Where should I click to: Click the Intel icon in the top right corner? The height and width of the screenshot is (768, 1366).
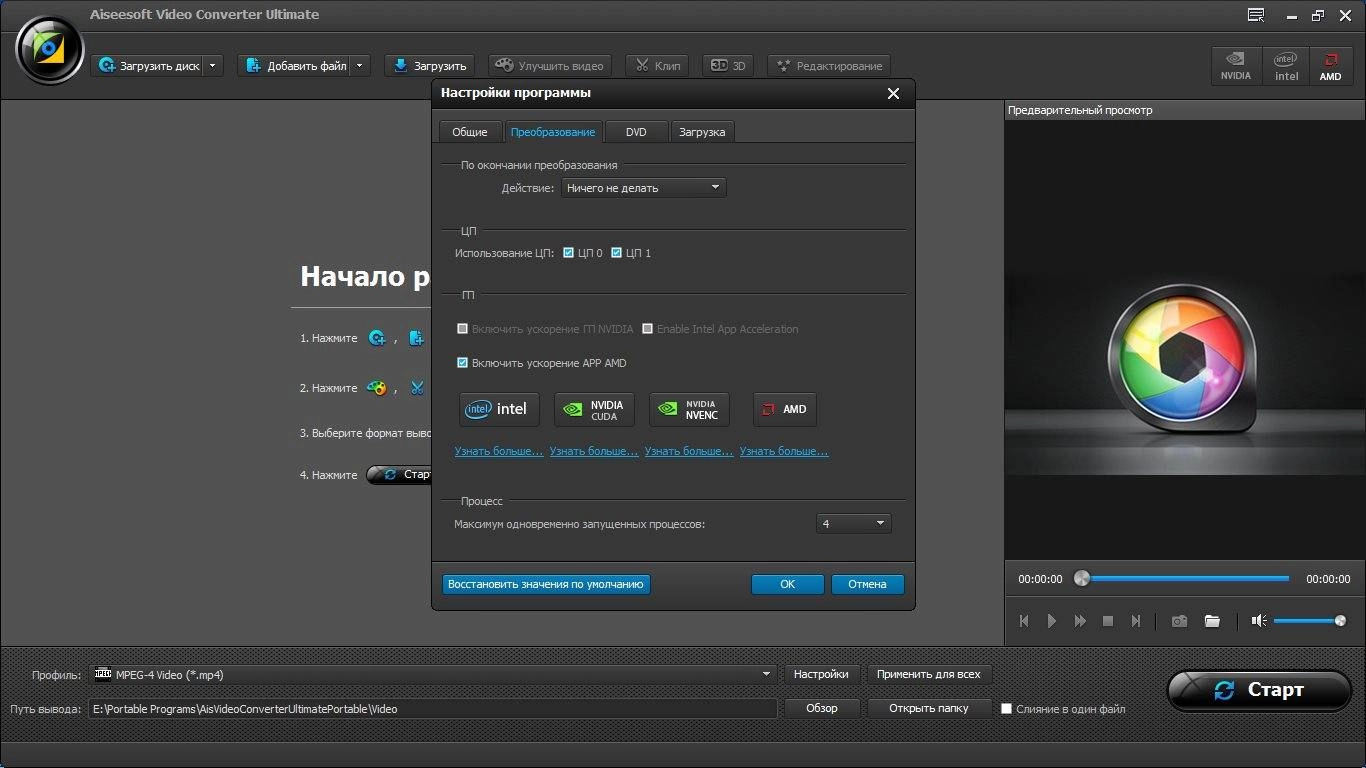pyautogui.click(x=1286, y=66)
